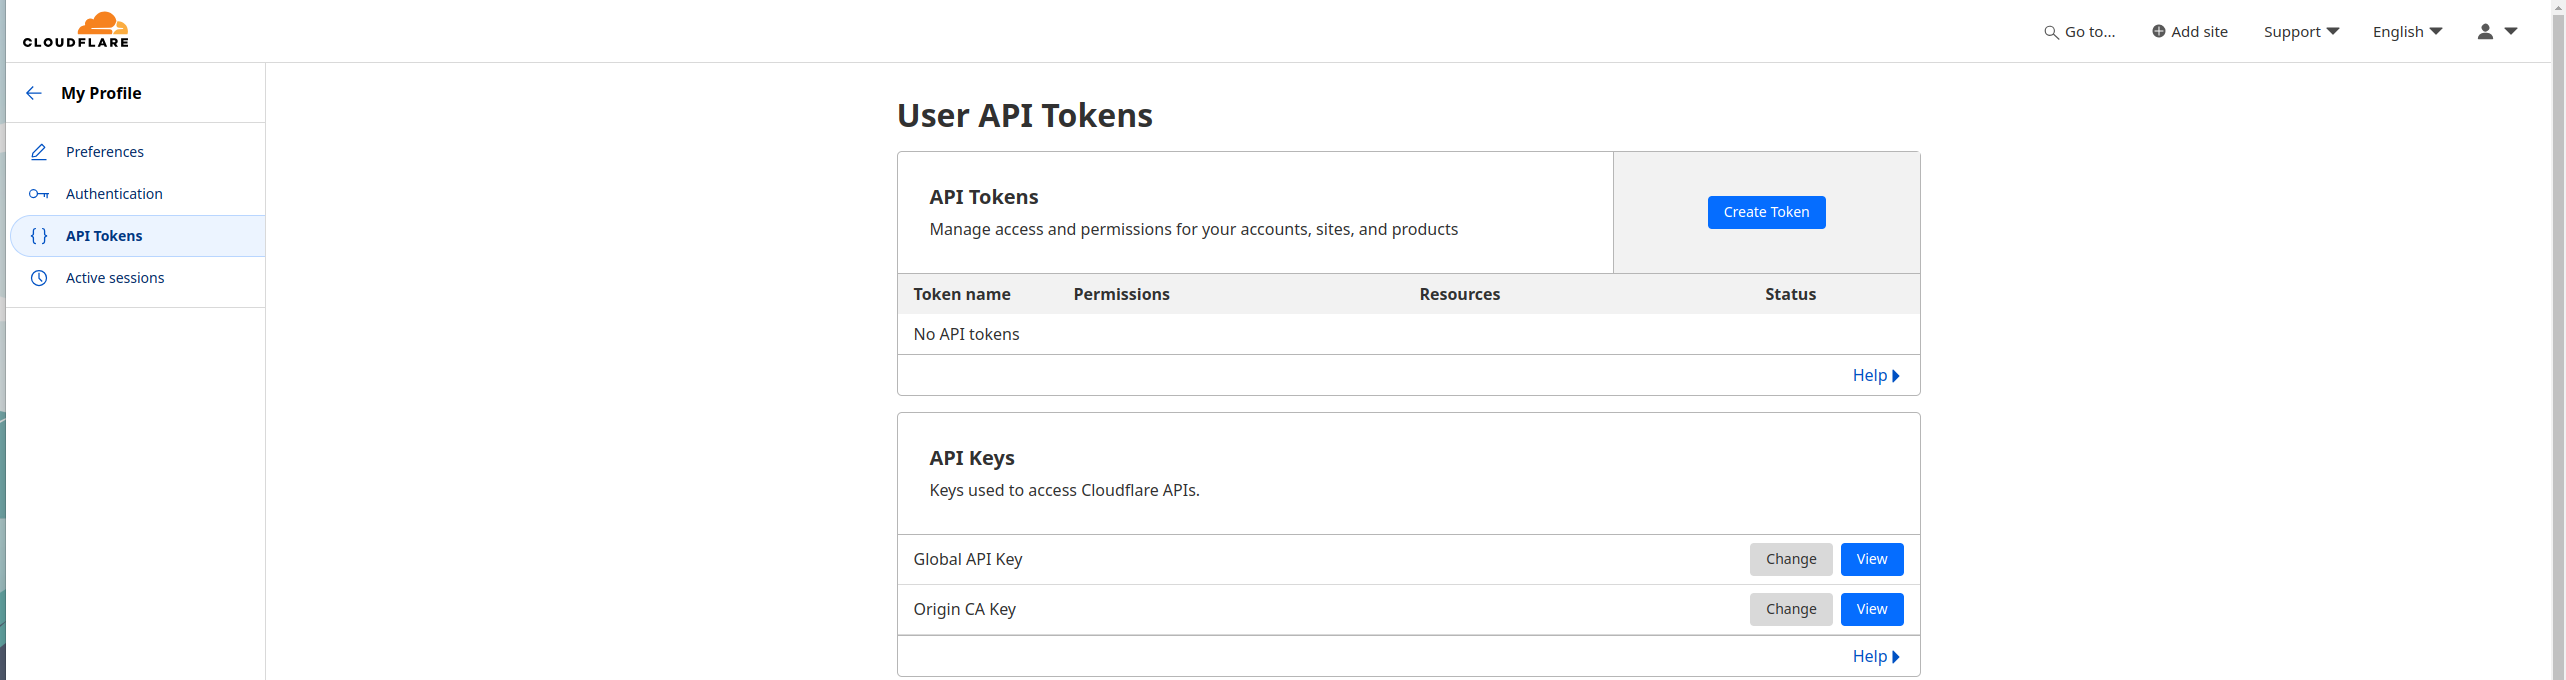View the Global API Key
The width and height of the screenshot is (2566, 680).
tap(1871, 559)
